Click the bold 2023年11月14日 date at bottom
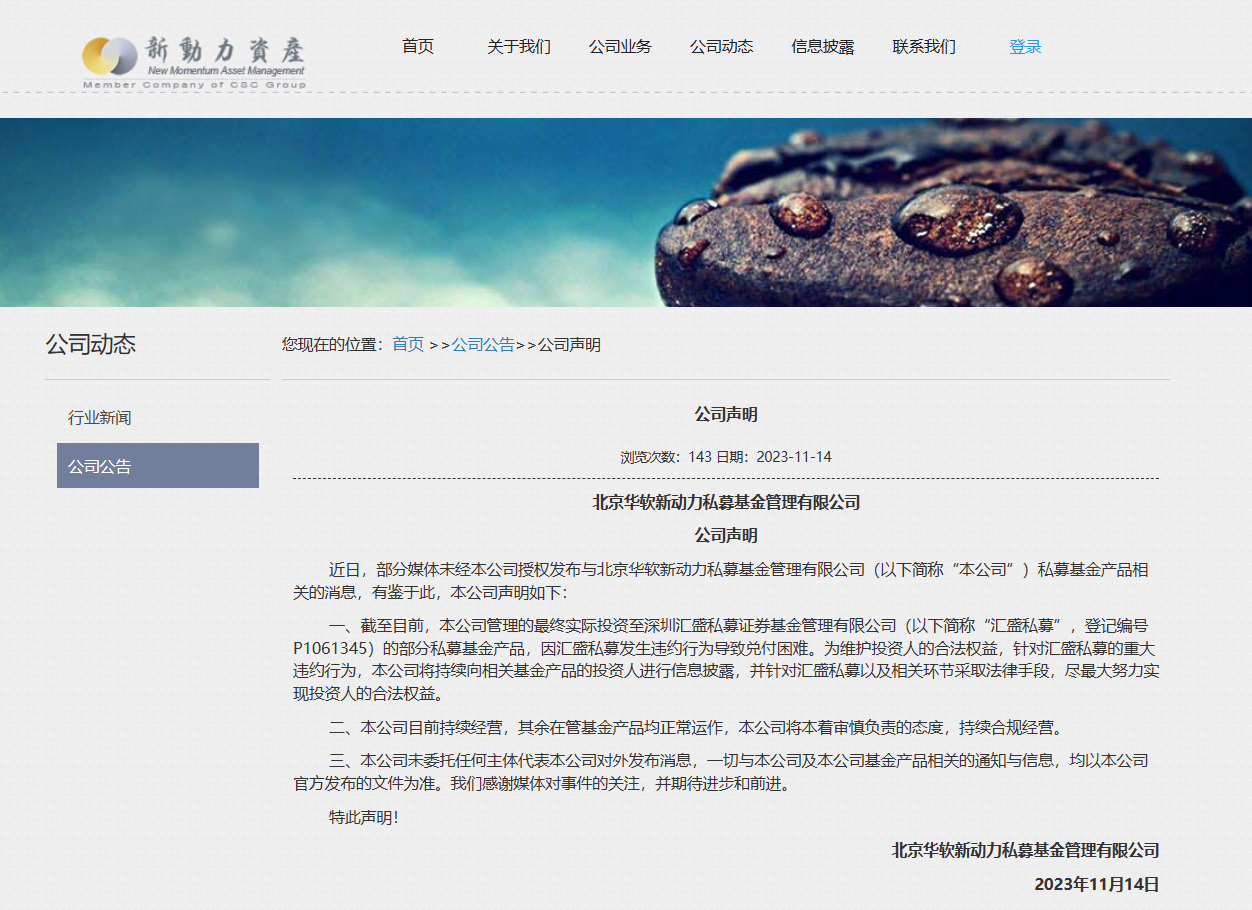The width and height of the screenshot is (1252, 910). 1096,884
